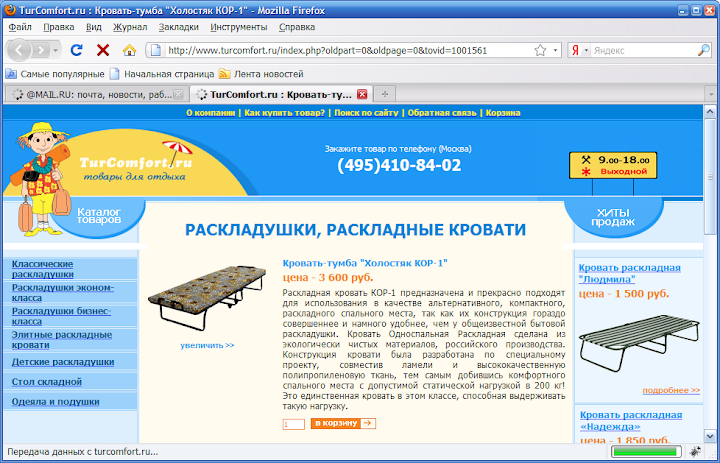The image size is (720, 463).
Task: Click the working hours yellow sign
Action: (613, 165)
